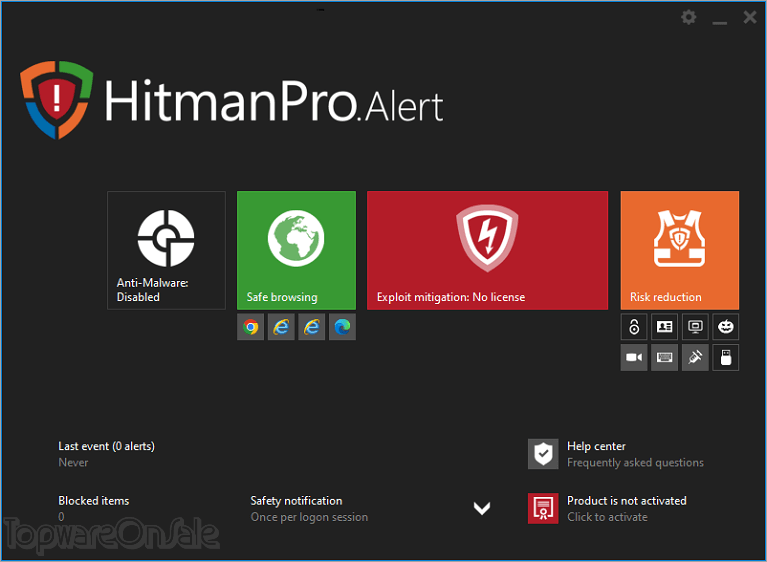Viewport: 767px width, 562px height.
Task: Toggle the syringe vaccination icon
Action: (695, 358)
